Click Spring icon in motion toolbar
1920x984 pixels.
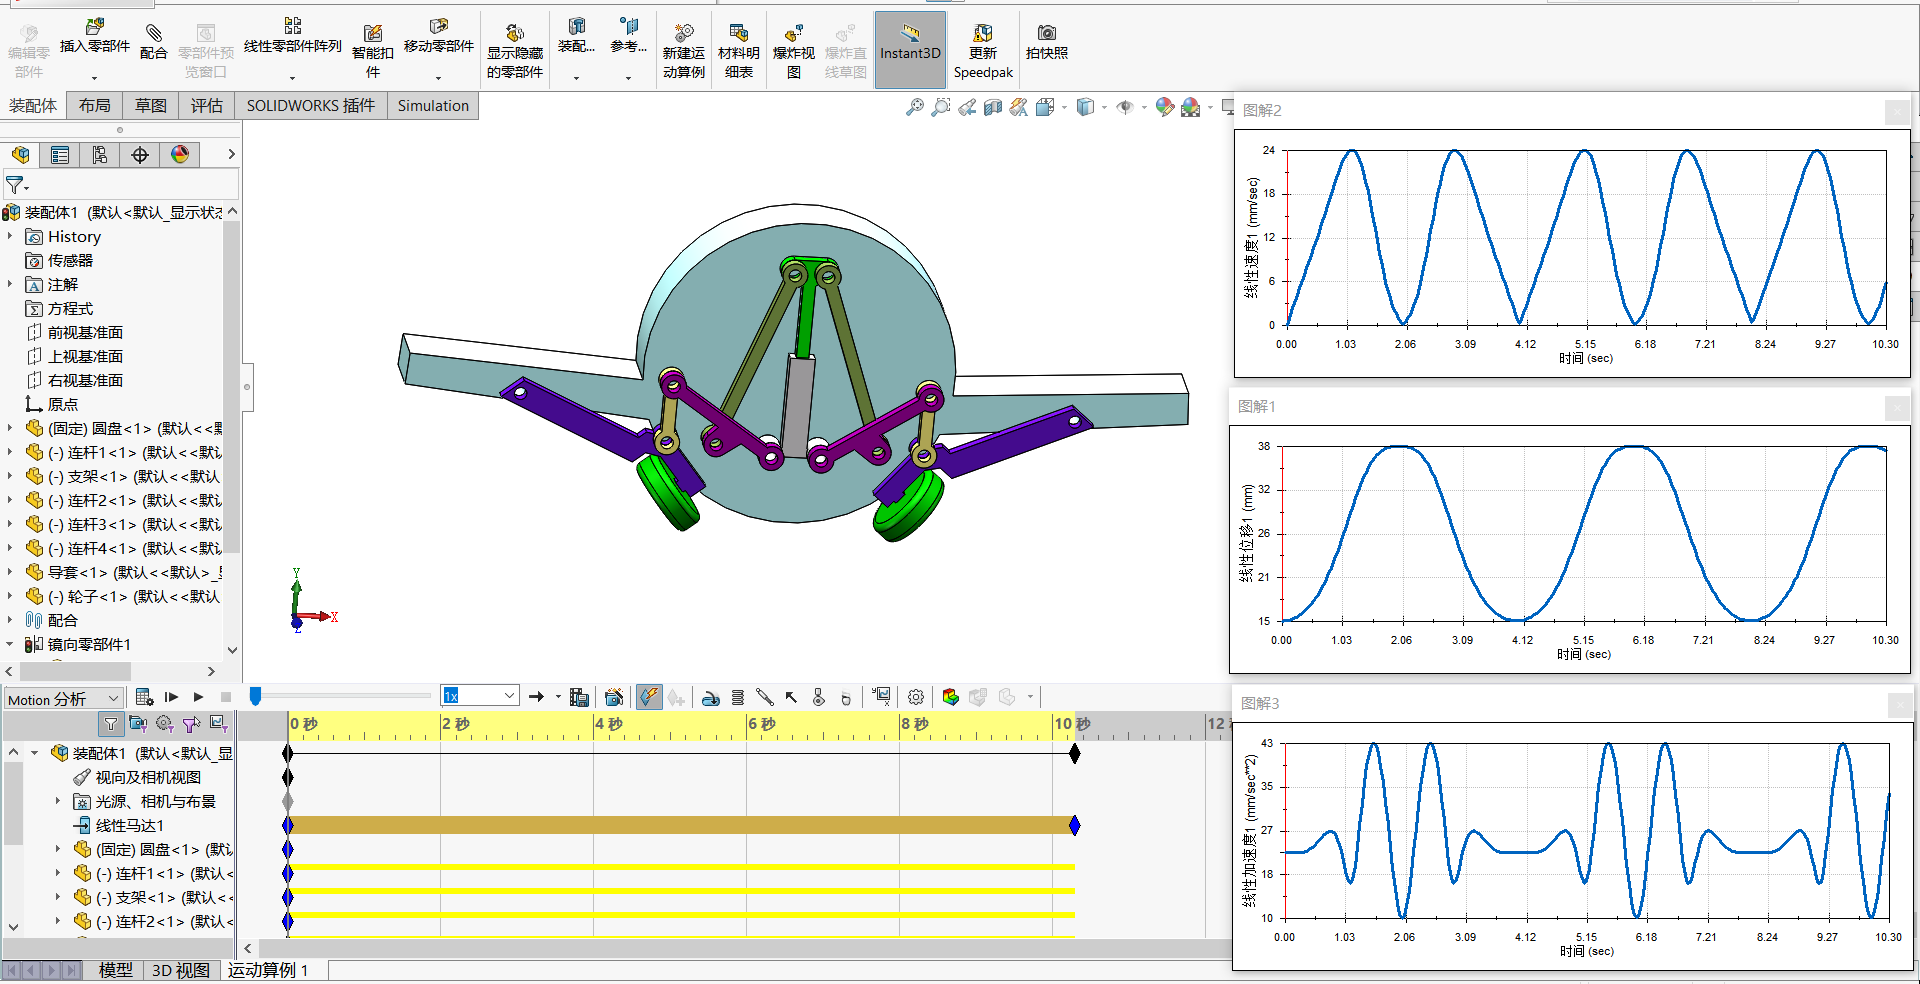(x=738, y=697)
